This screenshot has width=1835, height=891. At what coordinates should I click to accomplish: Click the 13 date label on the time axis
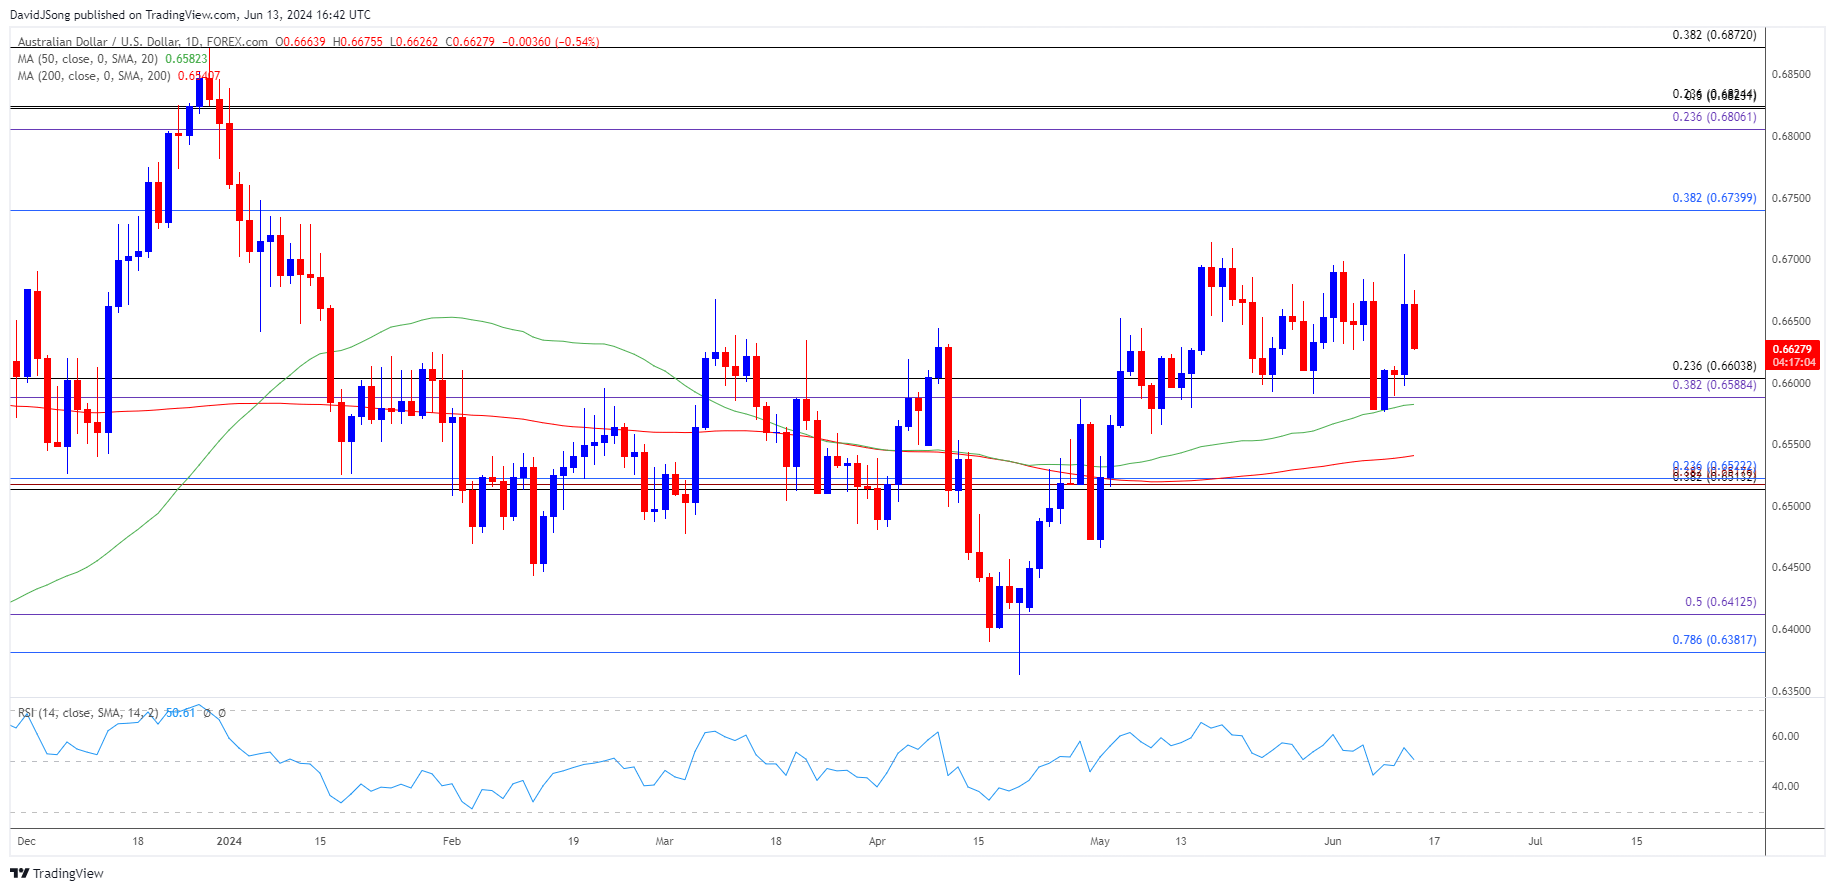coord(1181,842)
